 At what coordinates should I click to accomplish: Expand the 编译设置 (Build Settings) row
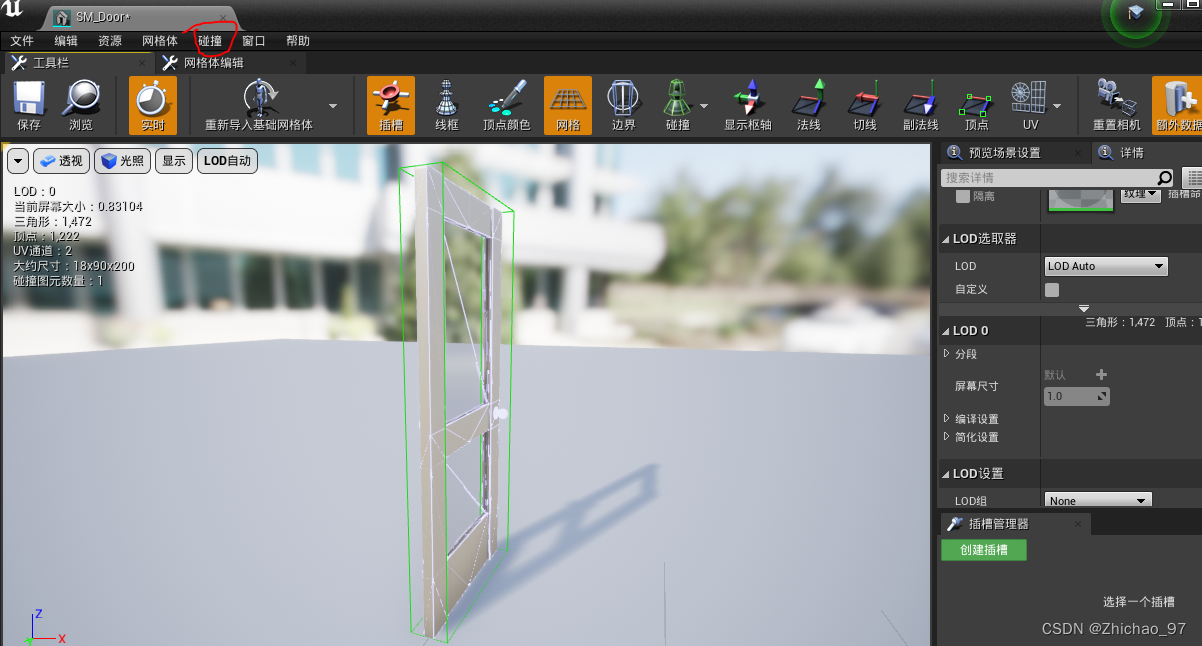[x=947, y=418]
